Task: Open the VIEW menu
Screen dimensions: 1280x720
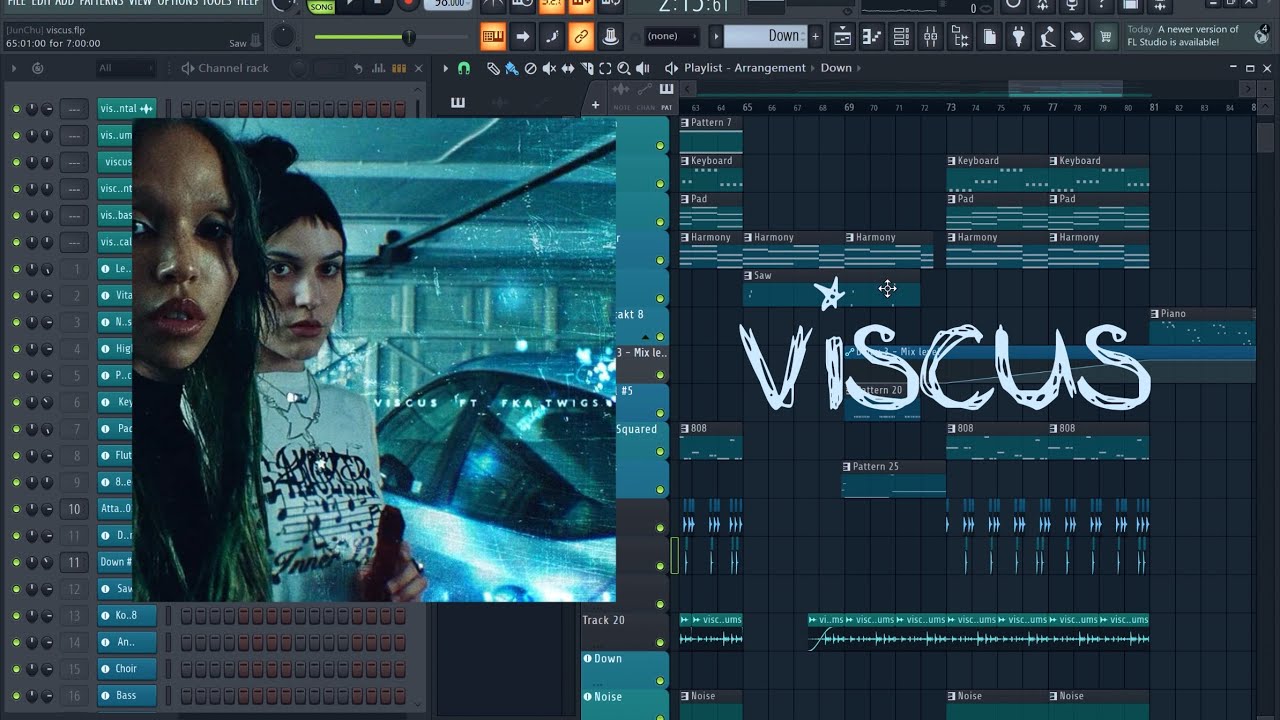Action: coord(141,3)
